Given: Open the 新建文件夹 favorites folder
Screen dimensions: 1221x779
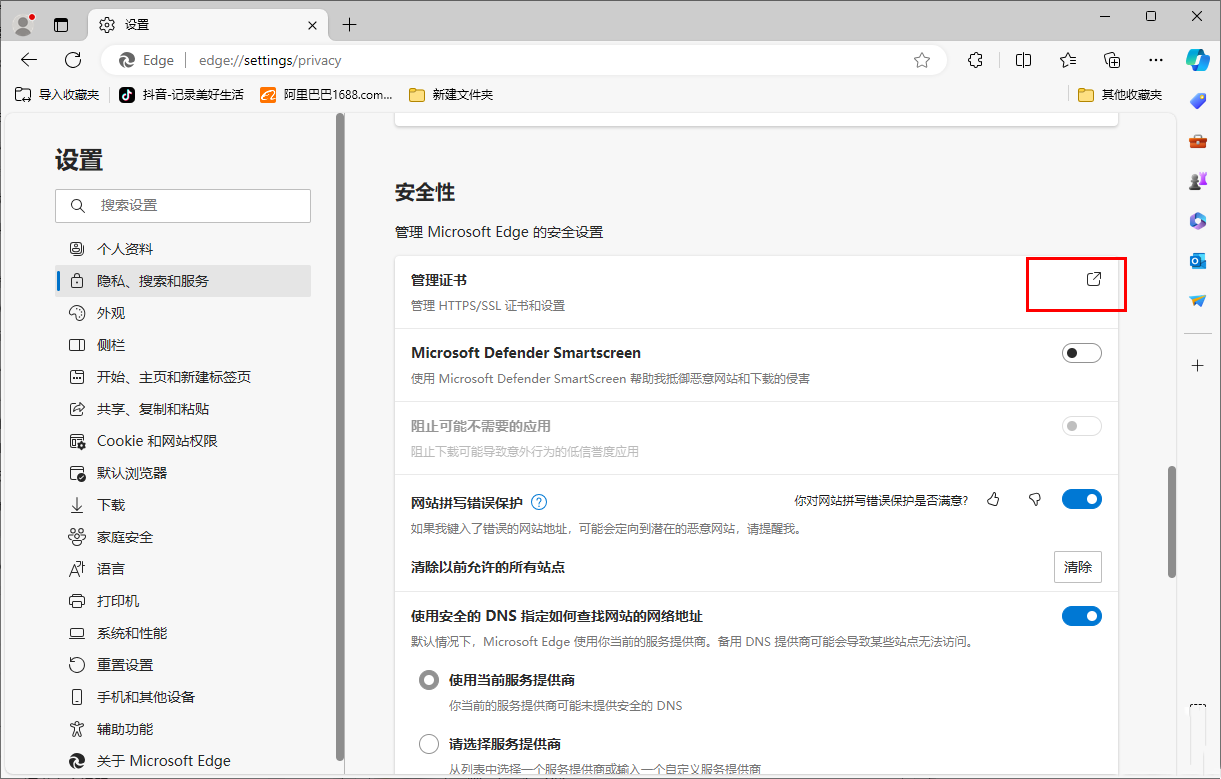Looking at the screenshot, I should tap(451, 95).
